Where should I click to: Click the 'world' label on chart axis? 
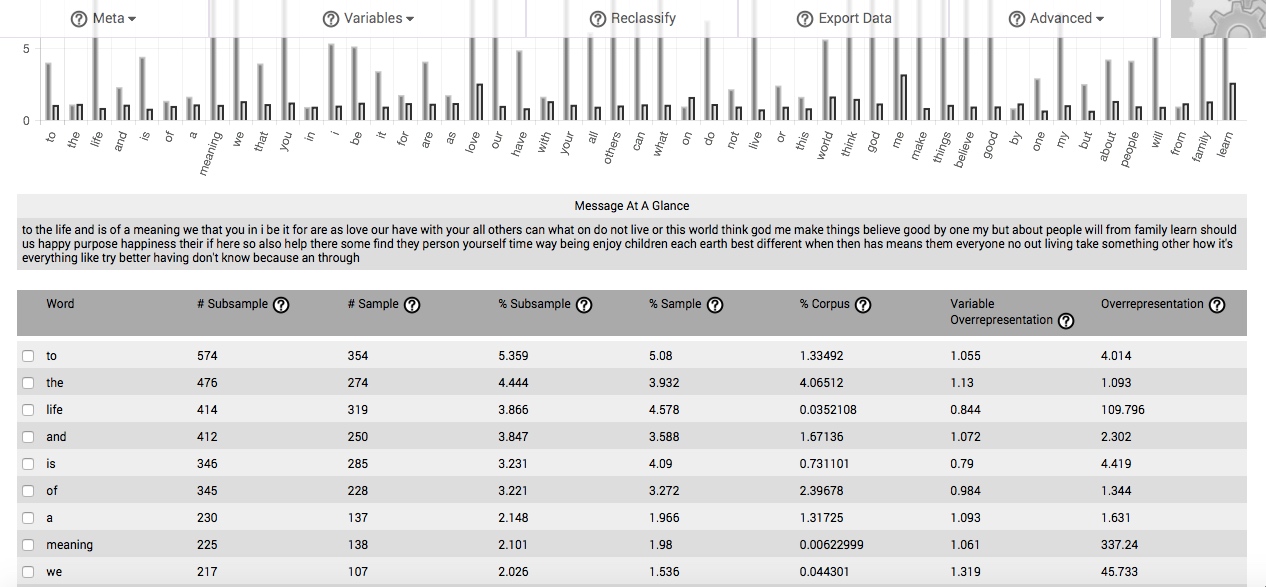coord(826,146)
